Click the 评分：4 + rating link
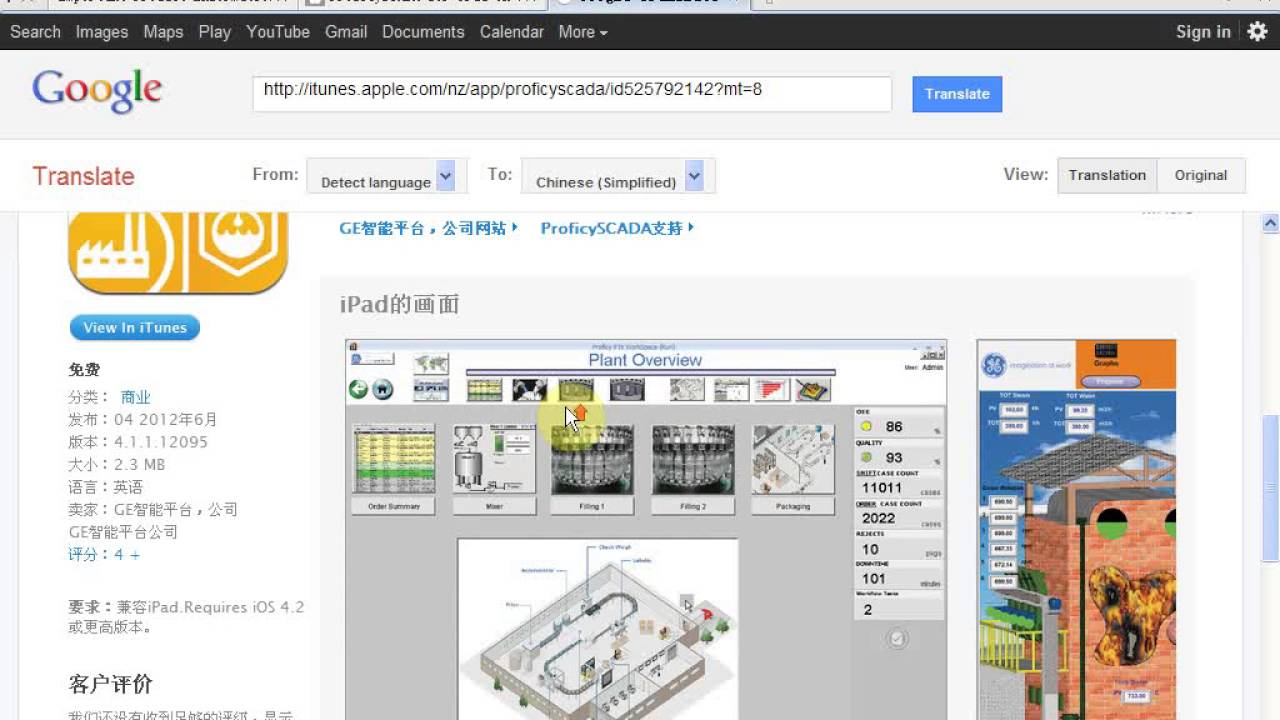 coord(105,554)
